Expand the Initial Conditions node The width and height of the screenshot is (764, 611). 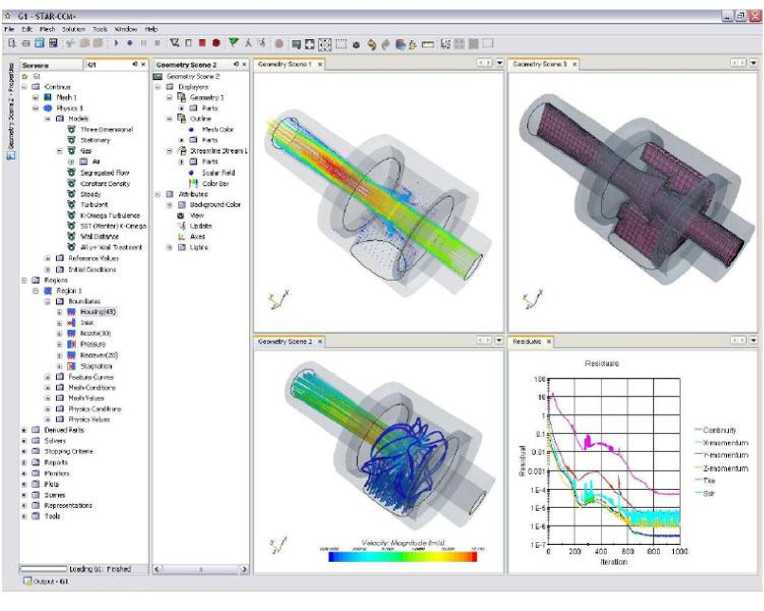[x=48, y=269]
